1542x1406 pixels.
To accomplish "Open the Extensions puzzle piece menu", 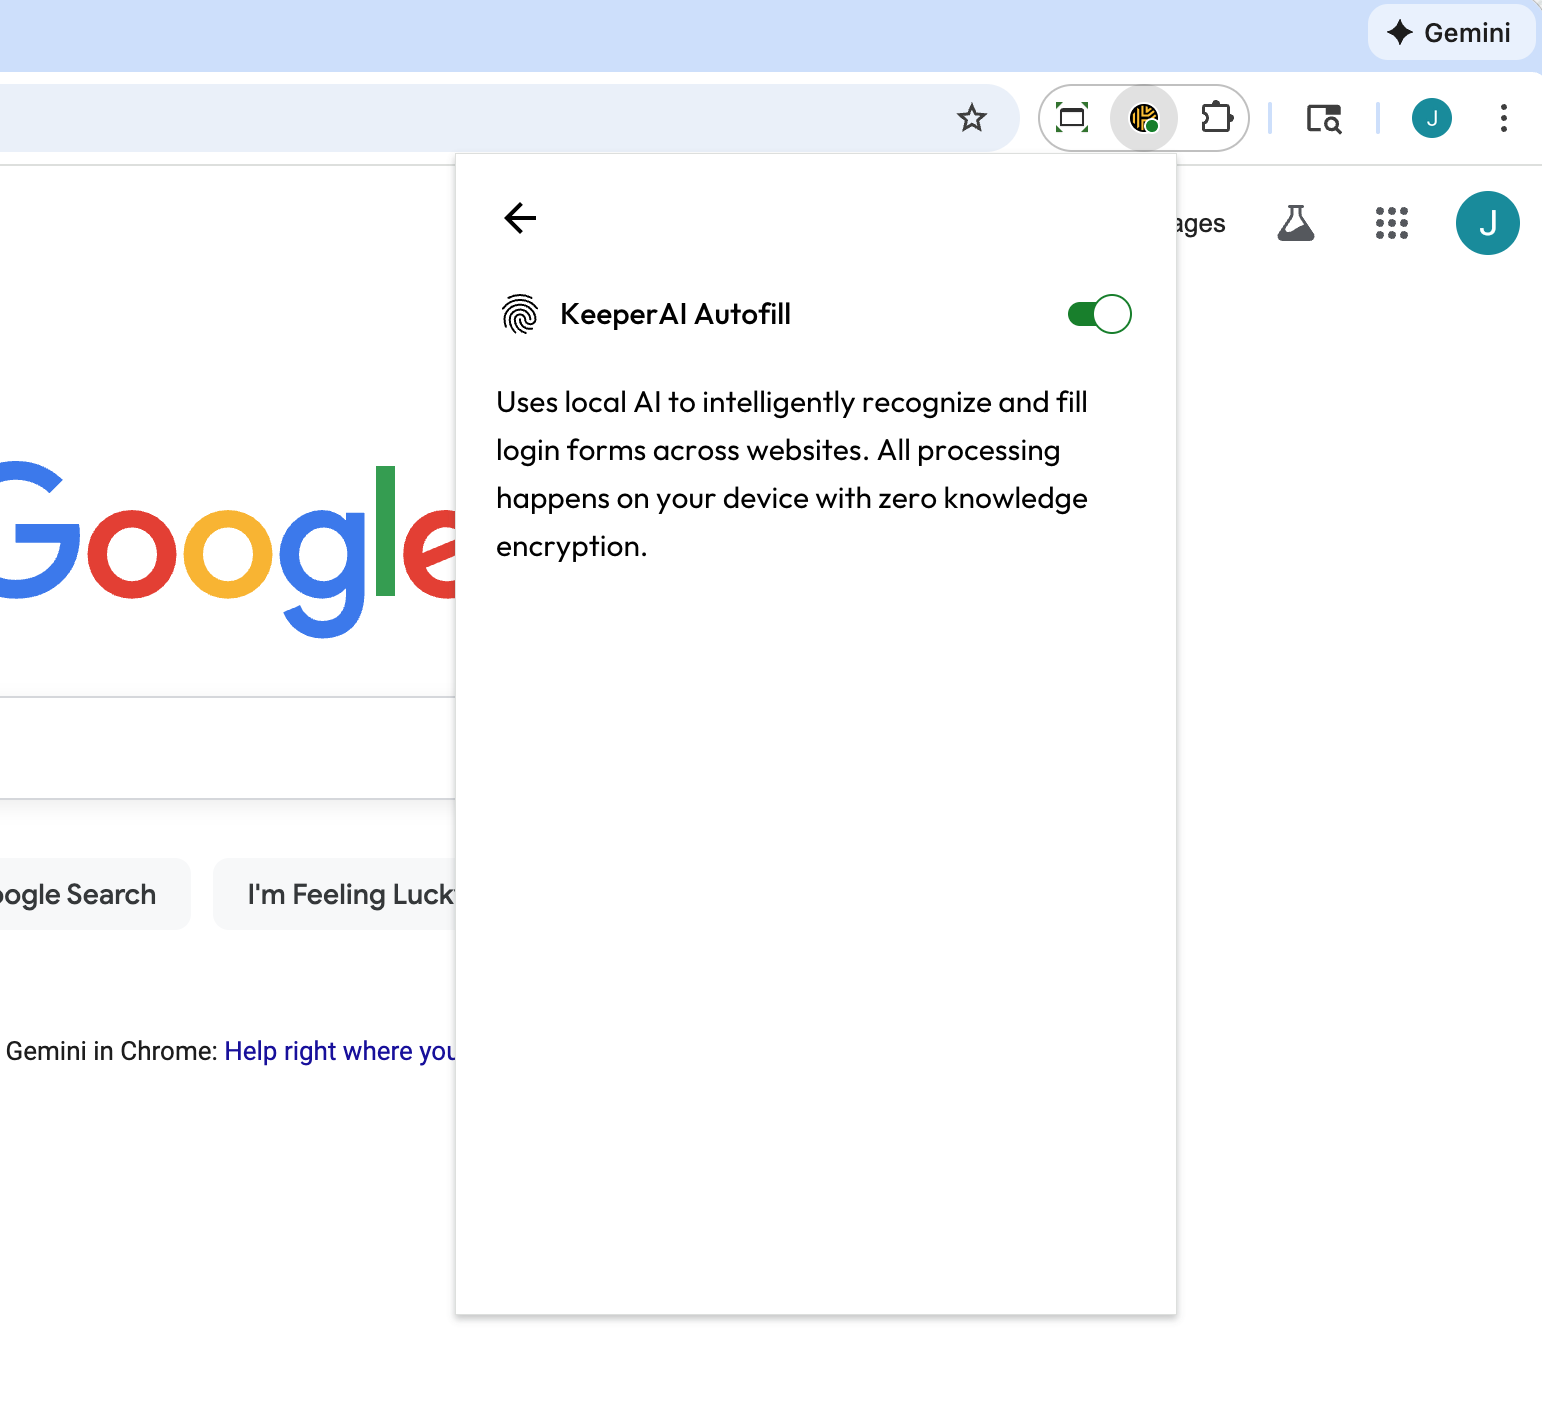I will 1216,118.
